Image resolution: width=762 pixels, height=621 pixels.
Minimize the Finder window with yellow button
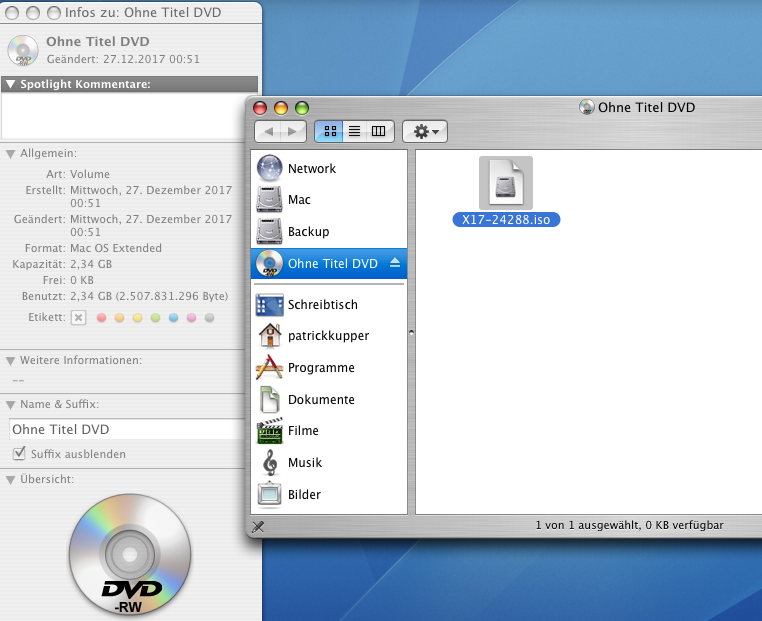click(281, 107)
